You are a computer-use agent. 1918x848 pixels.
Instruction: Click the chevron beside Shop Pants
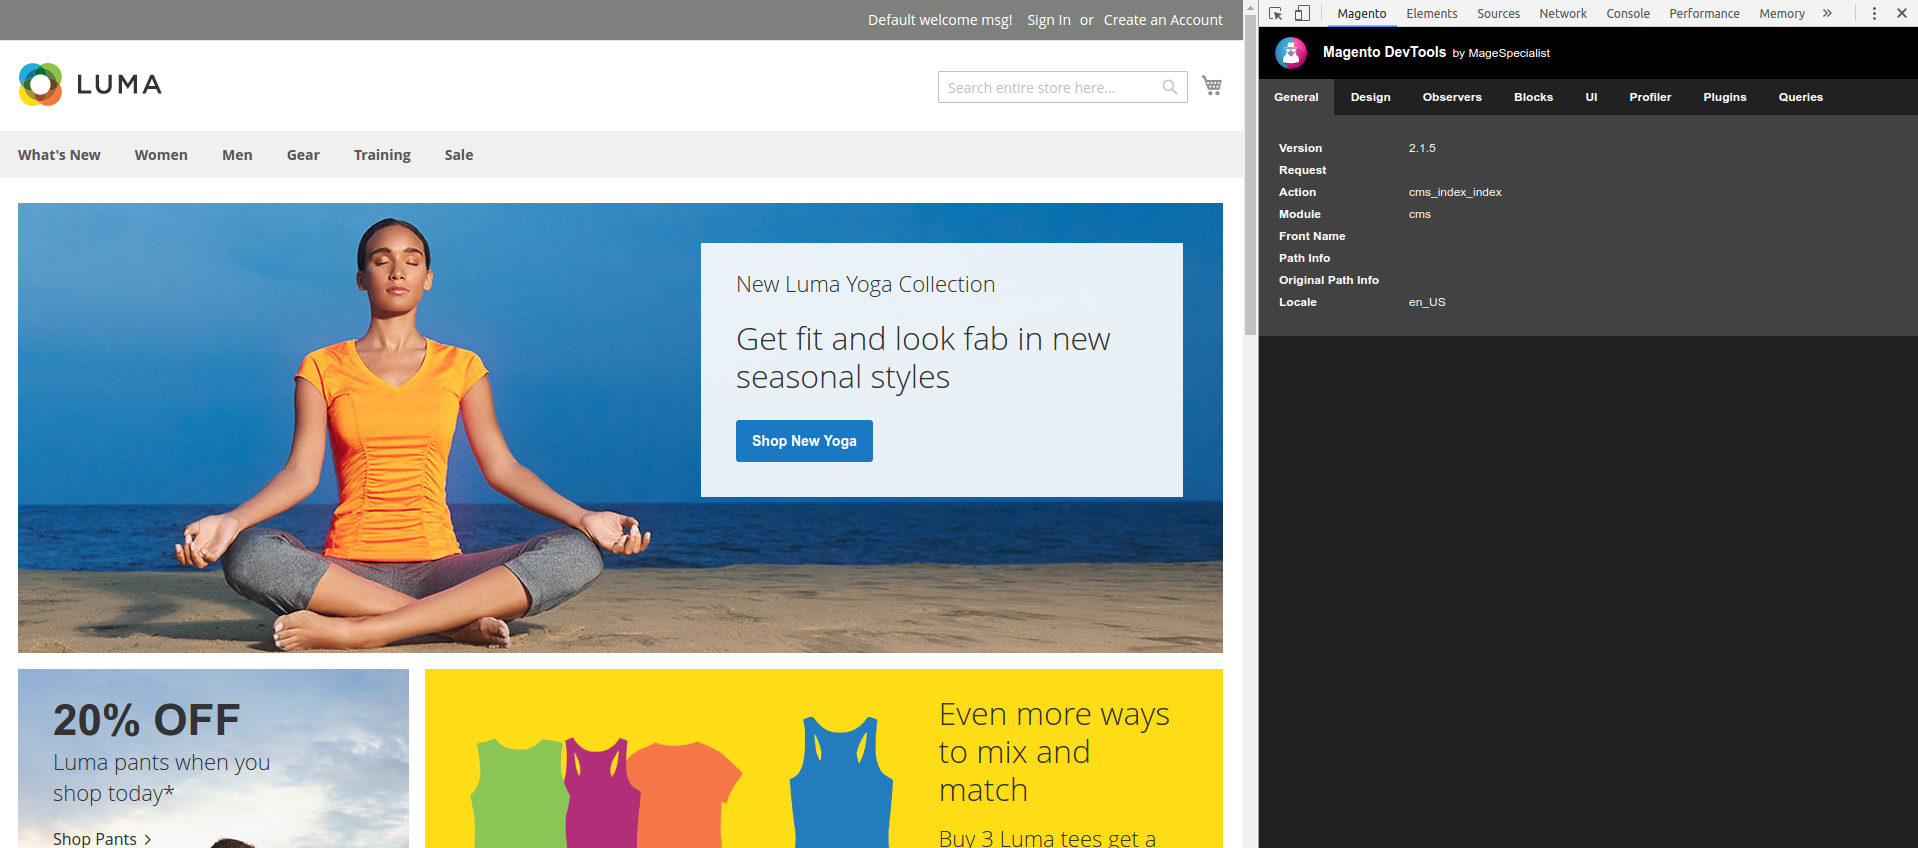148,839
